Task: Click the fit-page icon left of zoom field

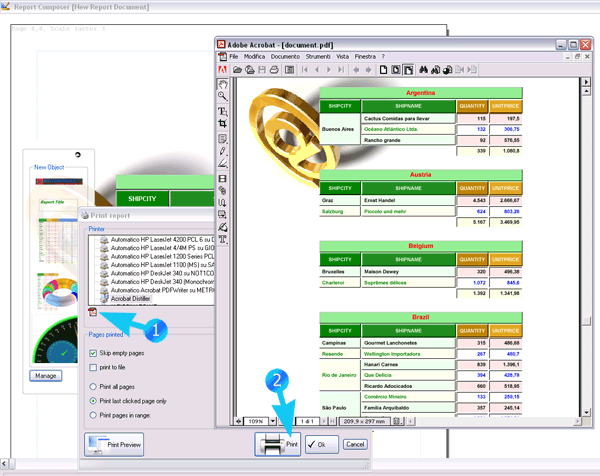Action: pos(238,421)
